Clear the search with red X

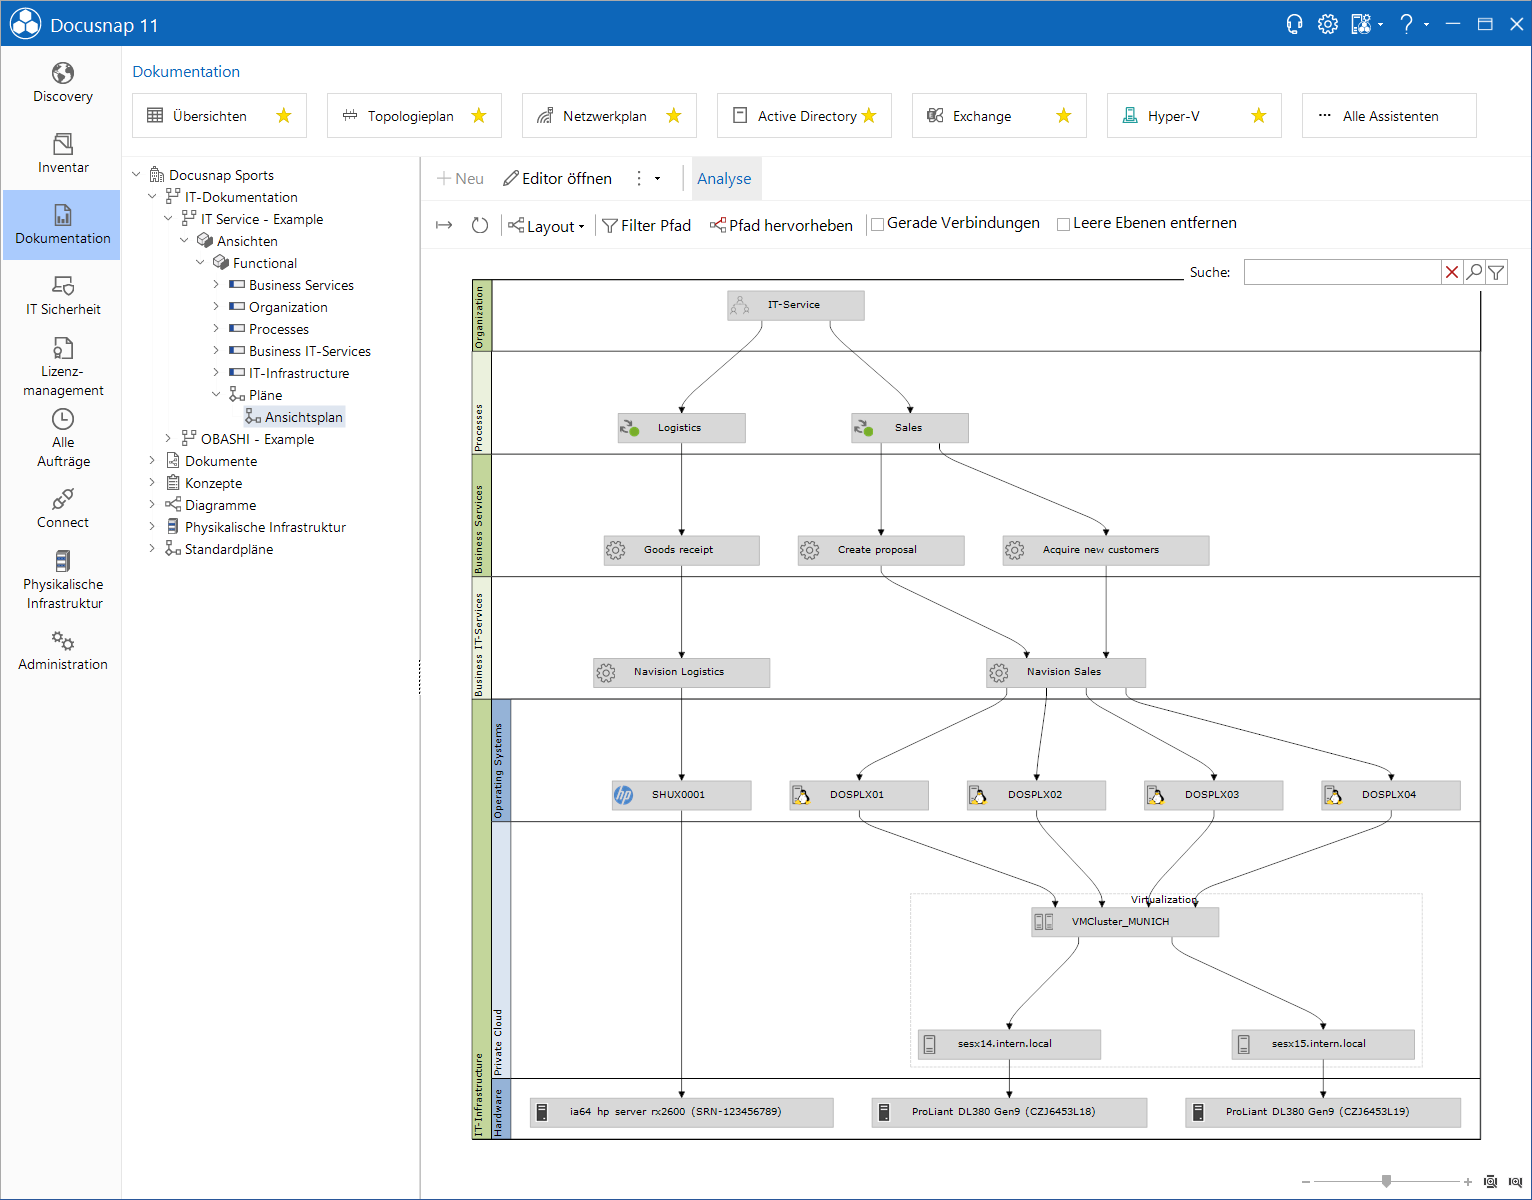(1452, 272)
